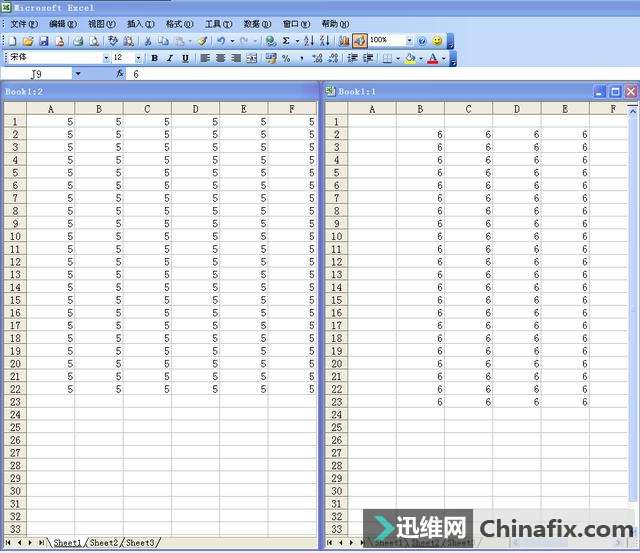Click the AutoSum sigma icon
Screen dimensions: 640x553
point(286,41)
